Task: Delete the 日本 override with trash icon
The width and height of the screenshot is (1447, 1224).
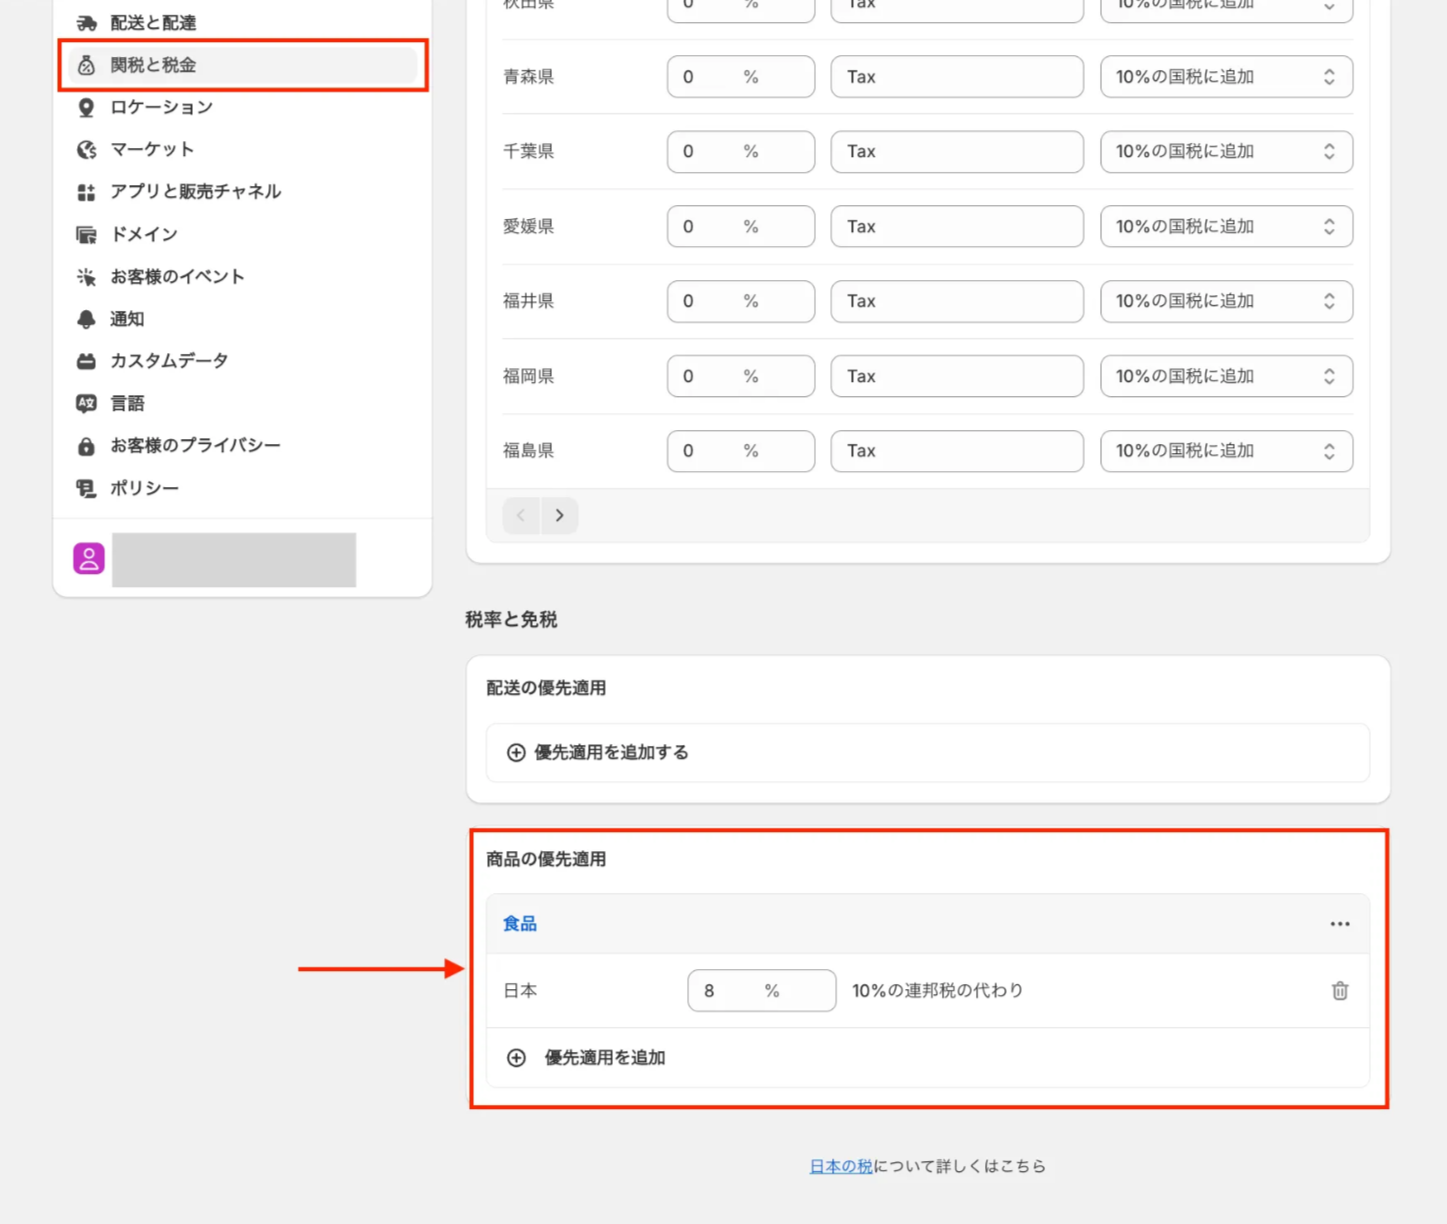Action: click(1340, 991)
